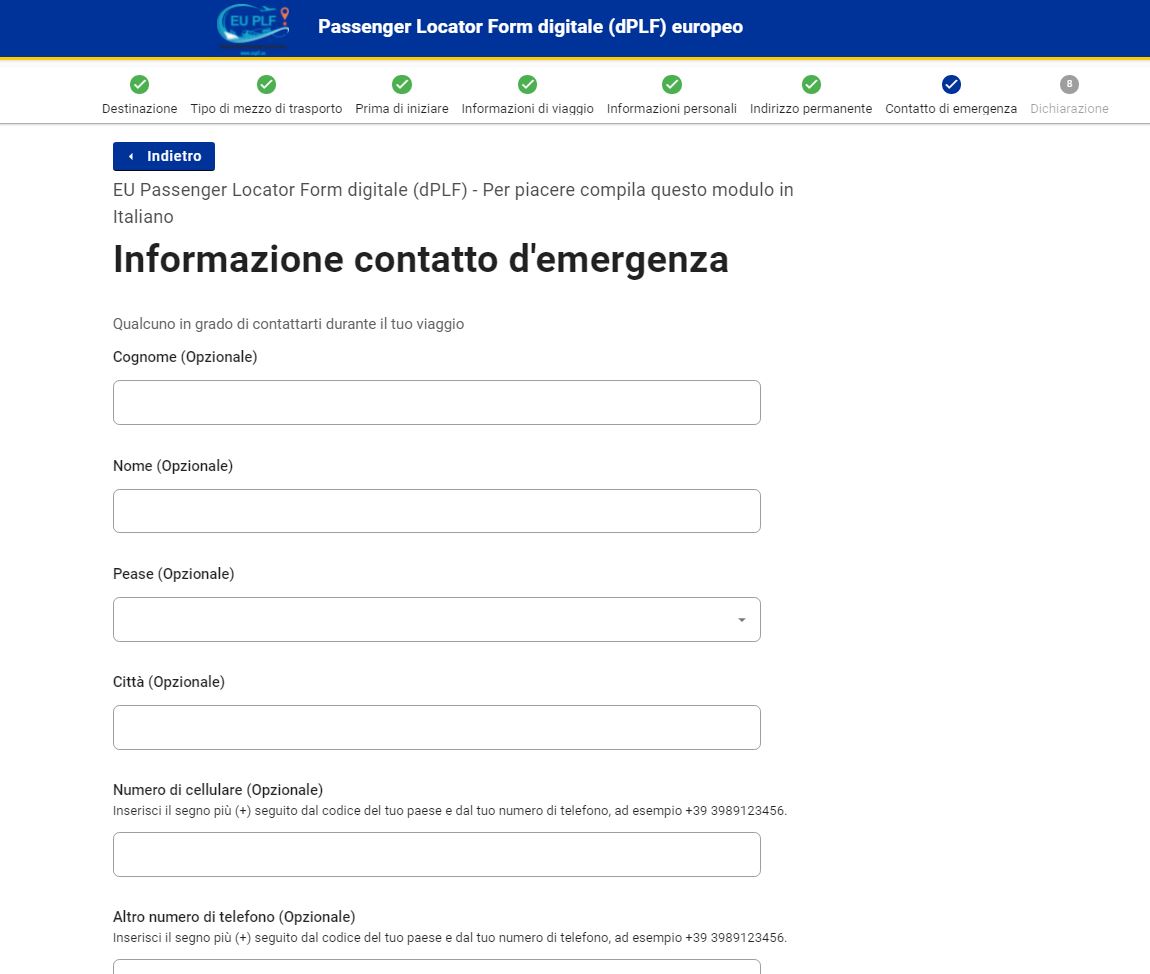This screenshot has width=1150, height=974.
Task: Click the Indirizzo permanente checkmark icon
Action: 811,84
